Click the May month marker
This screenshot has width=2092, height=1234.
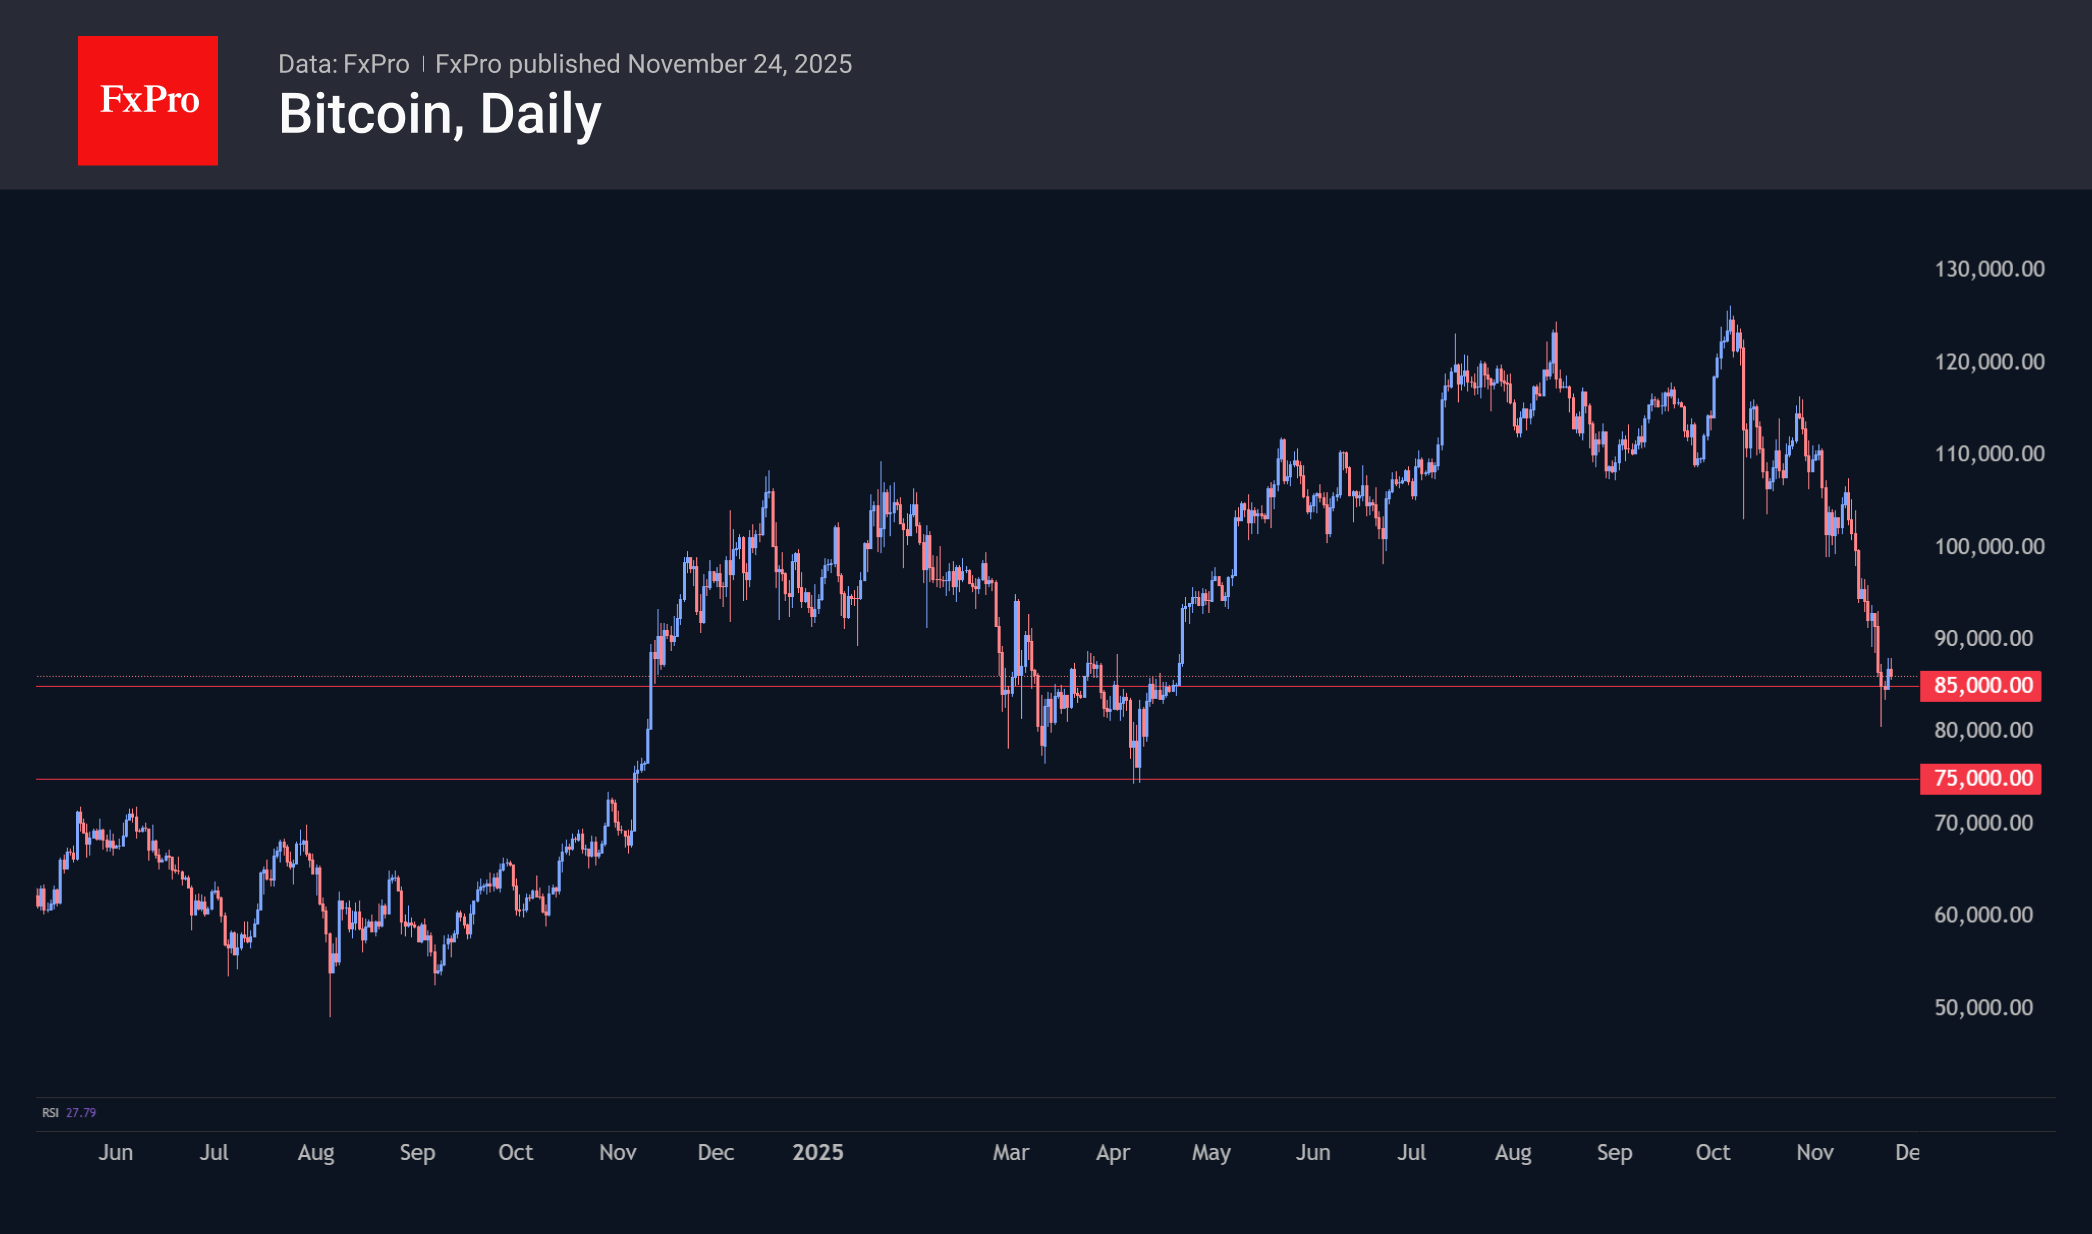(x=1211, y=1153)
